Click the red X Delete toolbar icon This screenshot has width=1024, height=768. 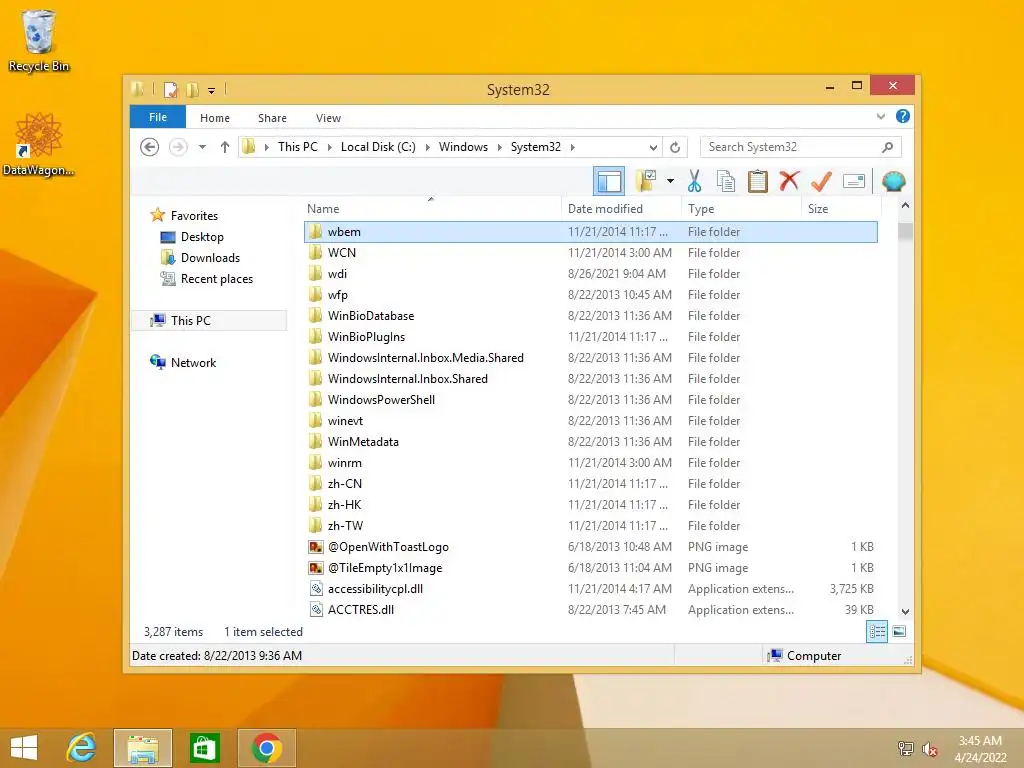pyautogui.click(x=789, y=181)
